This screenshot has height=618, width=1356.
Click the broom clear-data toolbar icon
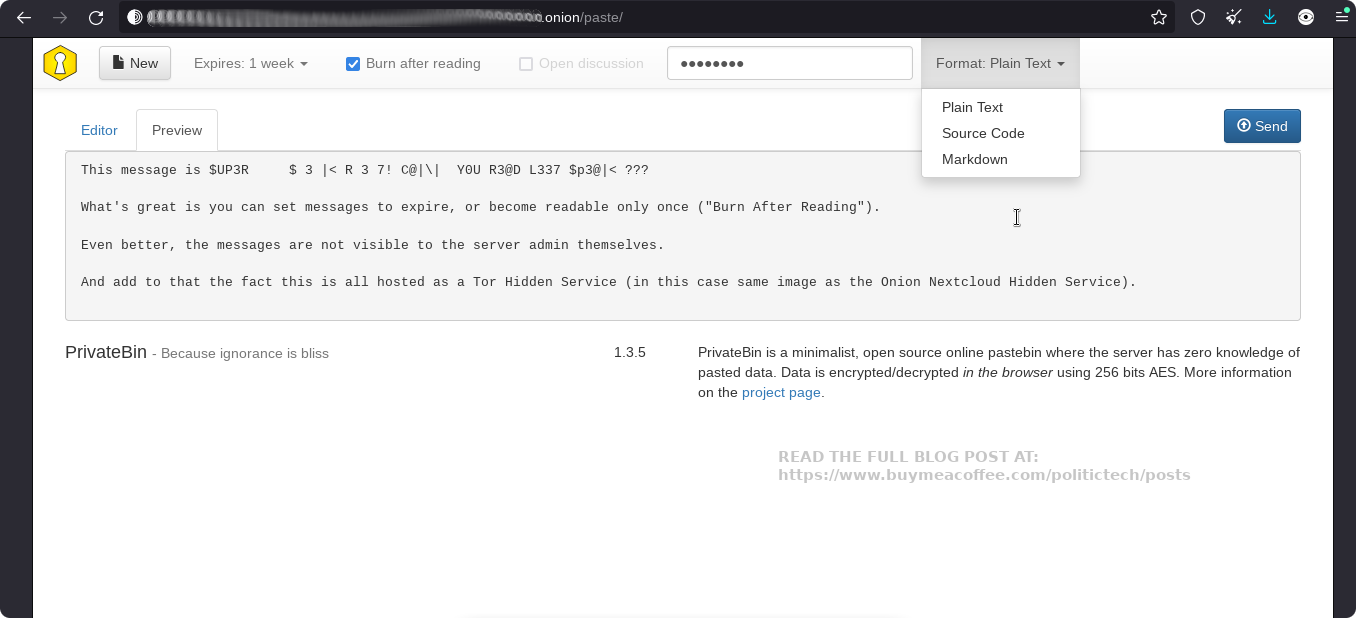1233,17
